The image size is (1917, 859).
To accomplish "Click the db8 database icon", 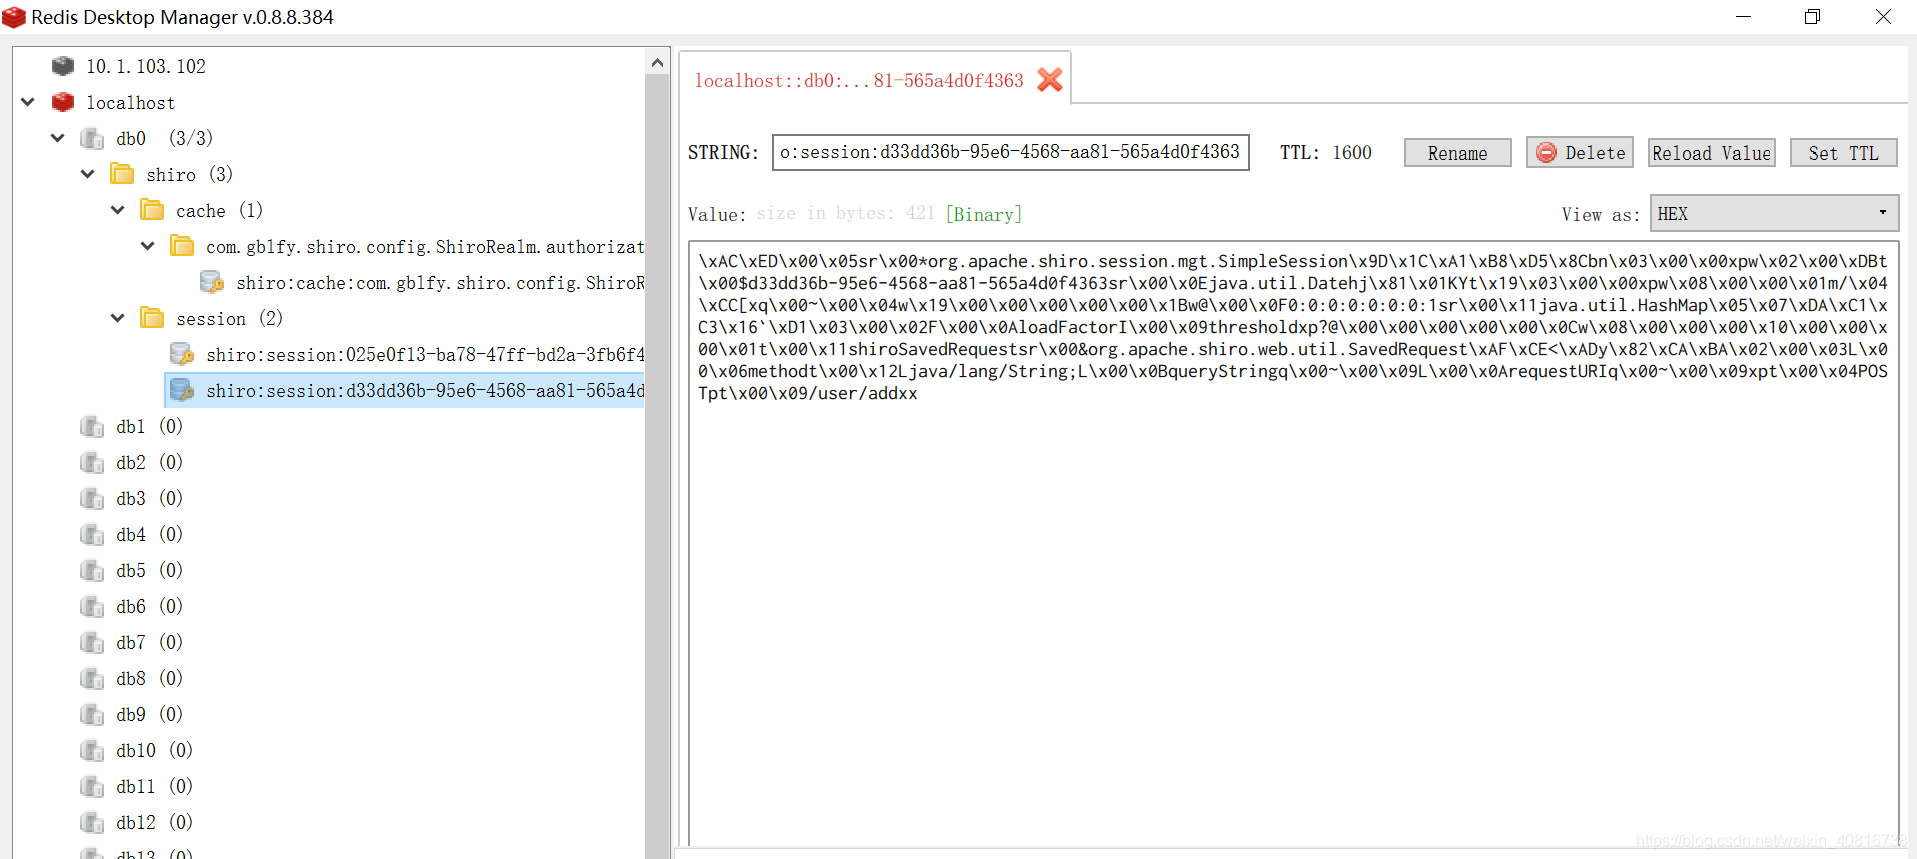I will [x=93, y=678].
